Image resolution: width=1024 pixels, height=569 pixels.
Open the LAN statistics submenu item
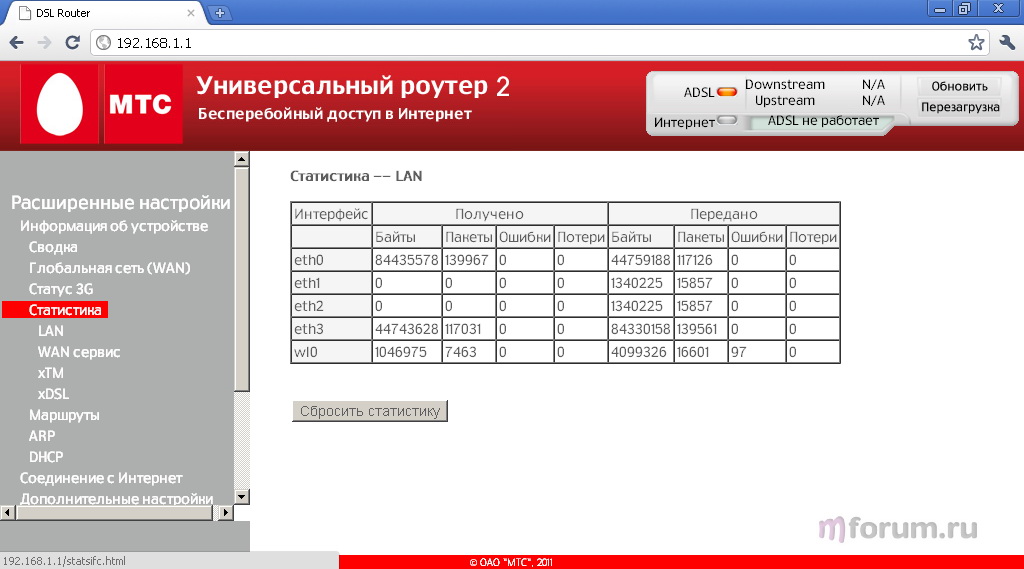point(50,331)
